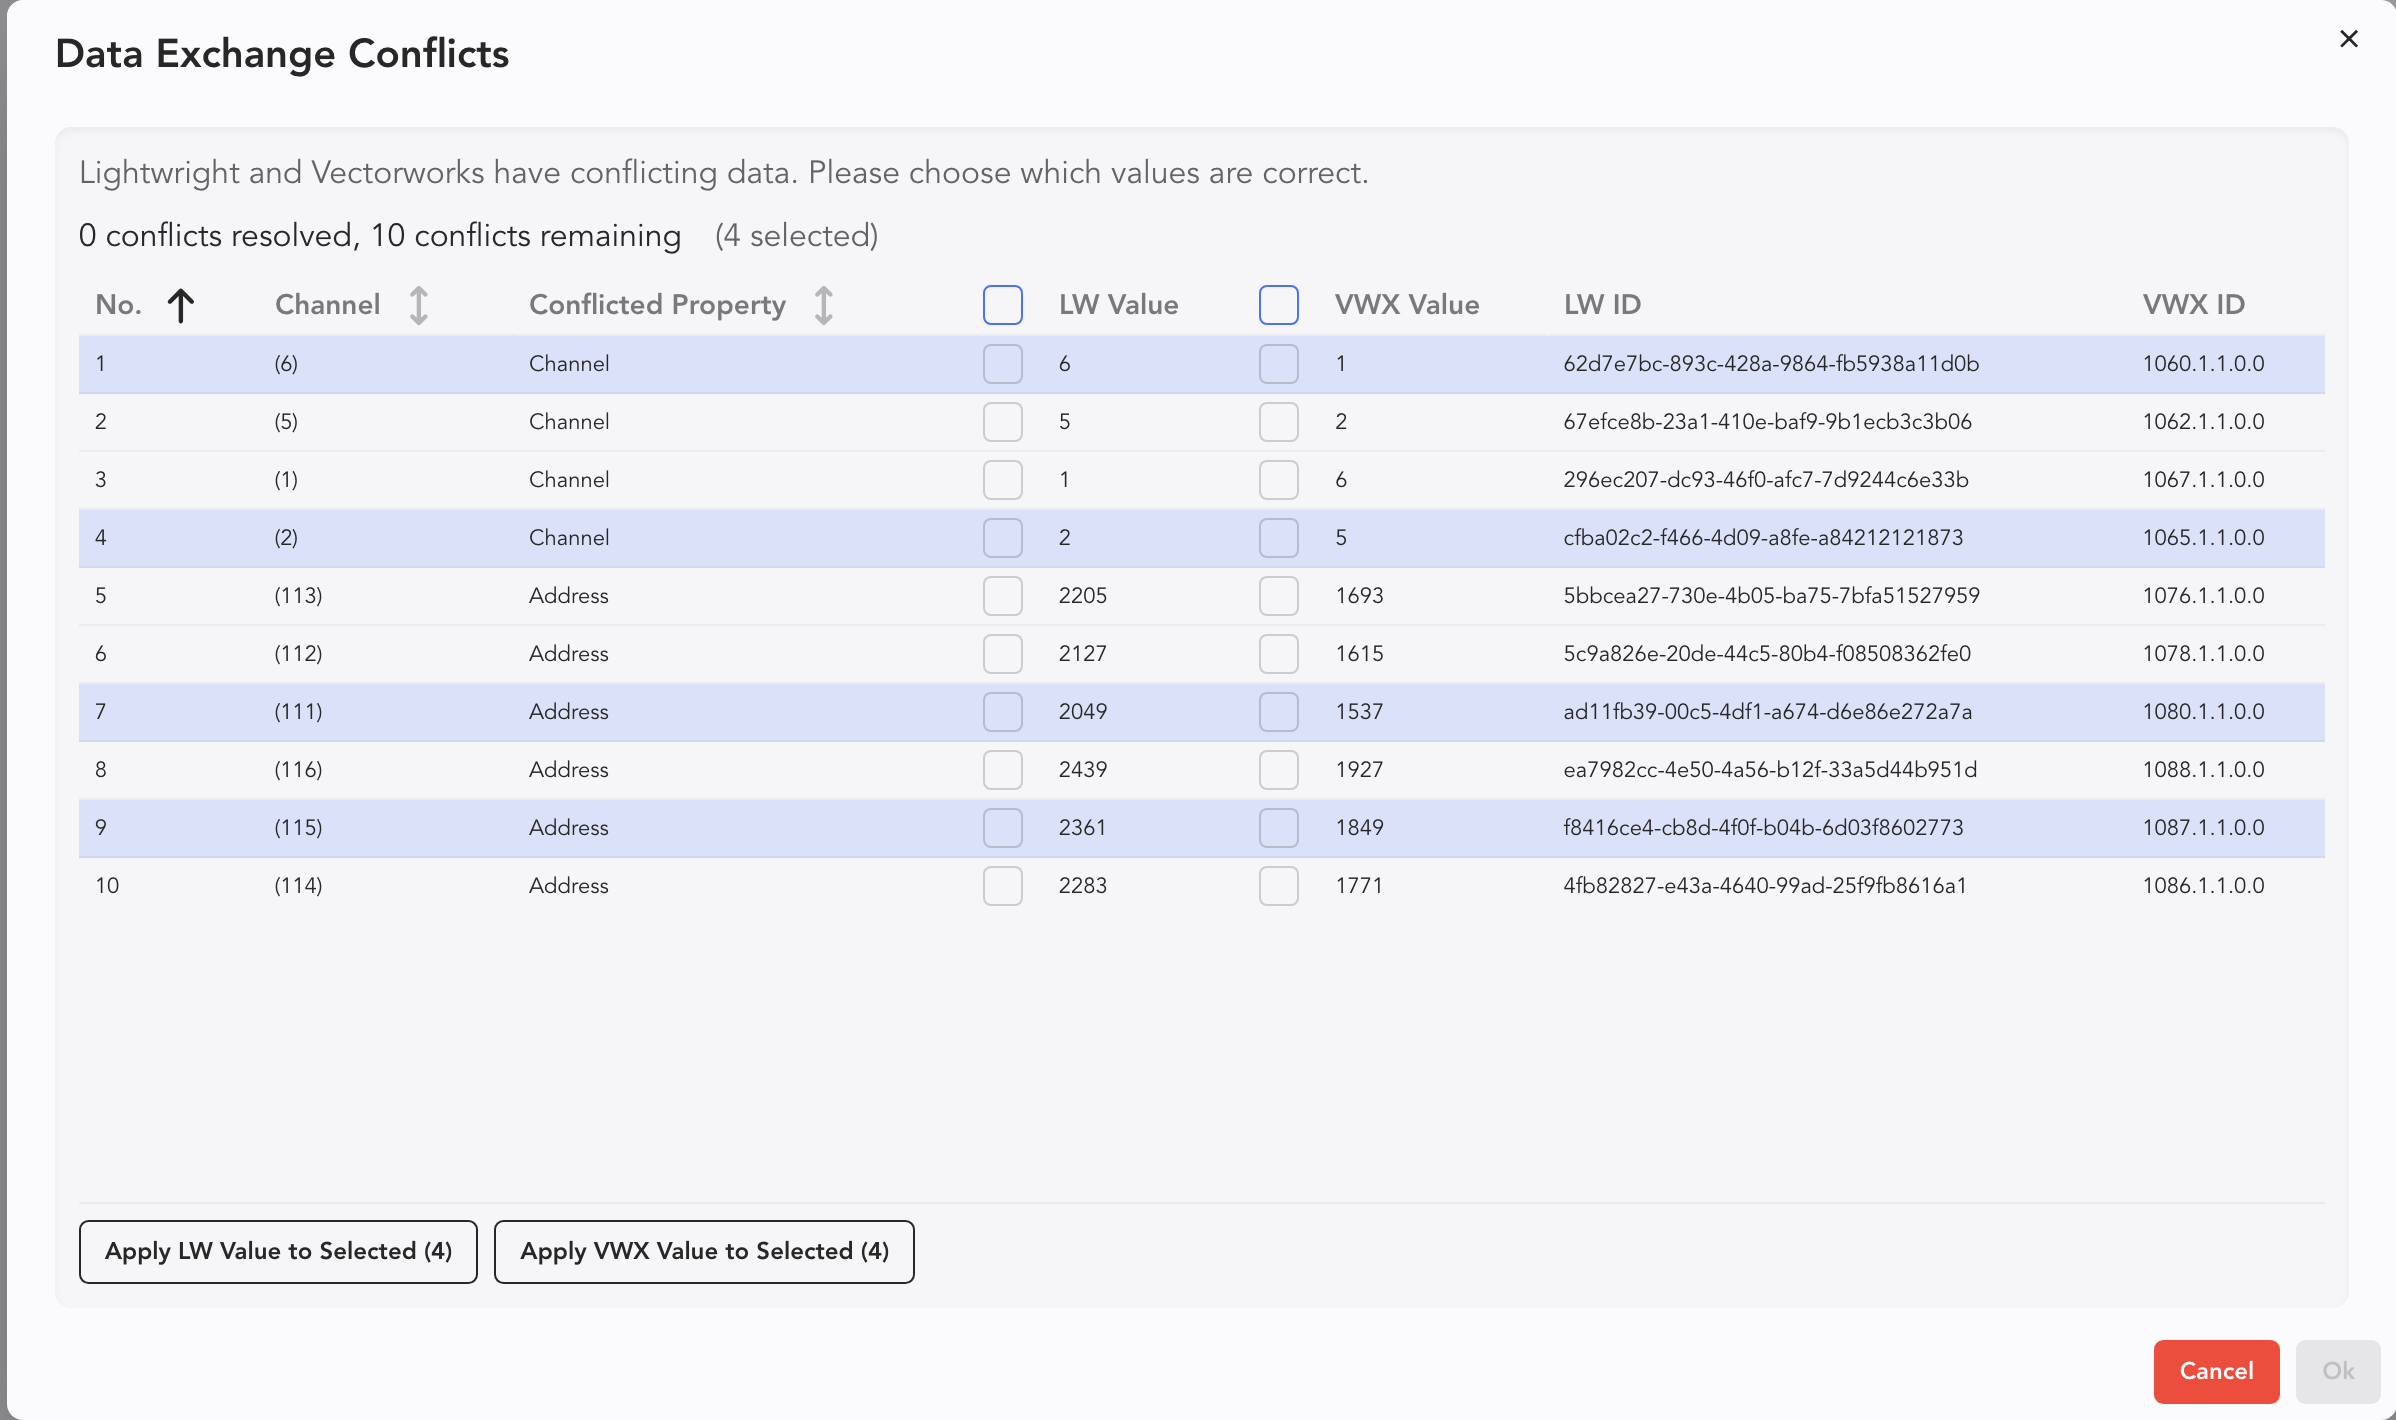Check the select-all VWX Value header checkbox
2396x1420 pixels.
[1278, 305]
